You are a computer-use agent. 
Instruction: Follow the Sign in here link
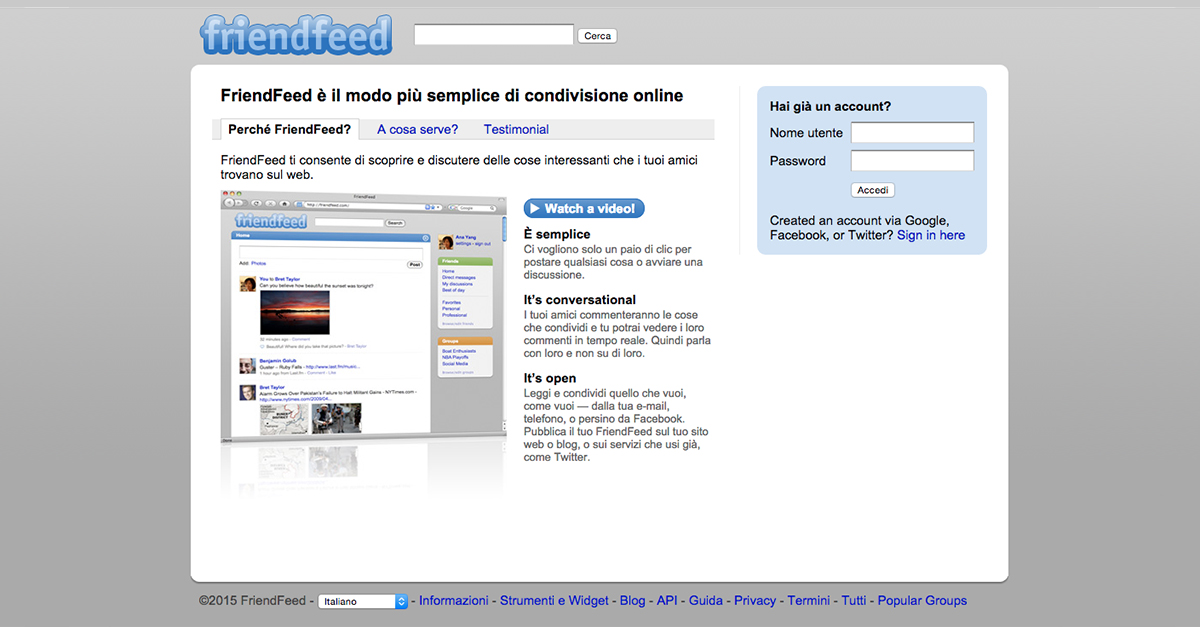click(931, 235)
